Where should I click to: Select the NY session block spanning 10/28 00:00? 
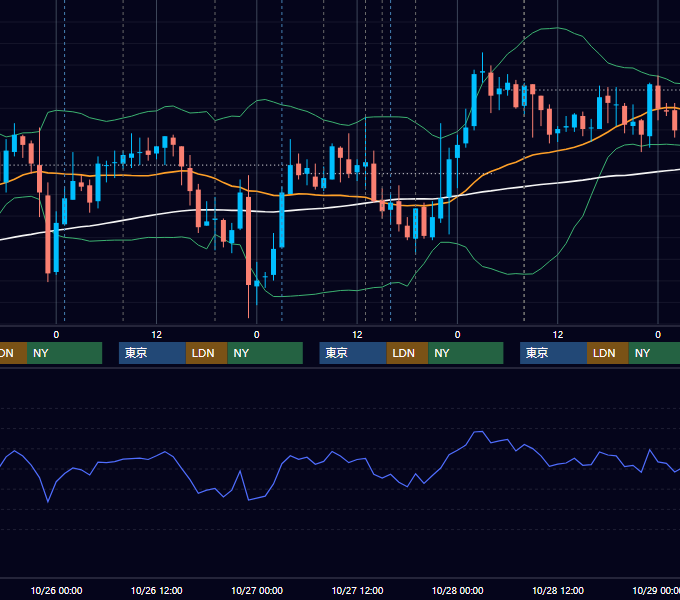pos(466,353)
